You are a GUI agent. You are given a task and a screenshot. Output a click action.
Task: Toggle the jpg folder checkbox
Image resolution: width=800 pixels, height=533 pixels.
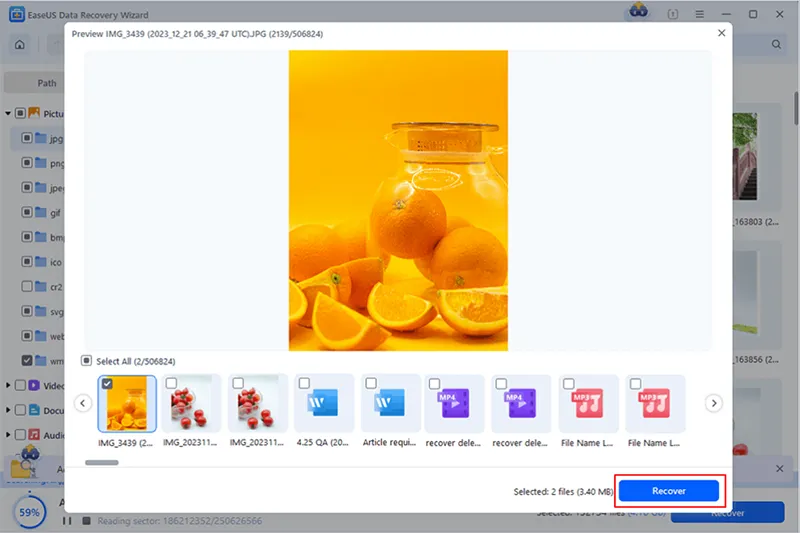27,138
